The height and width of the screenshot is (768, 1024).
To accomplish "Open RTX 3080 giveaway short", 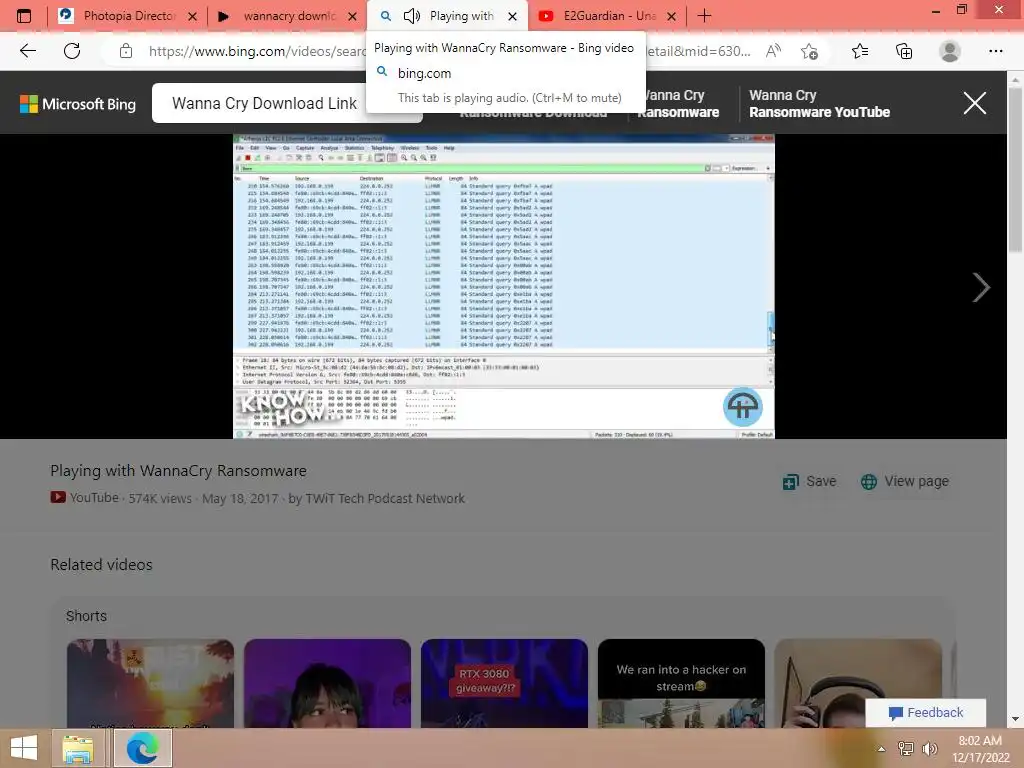I will pyautogui.click(x=504, y=683).
